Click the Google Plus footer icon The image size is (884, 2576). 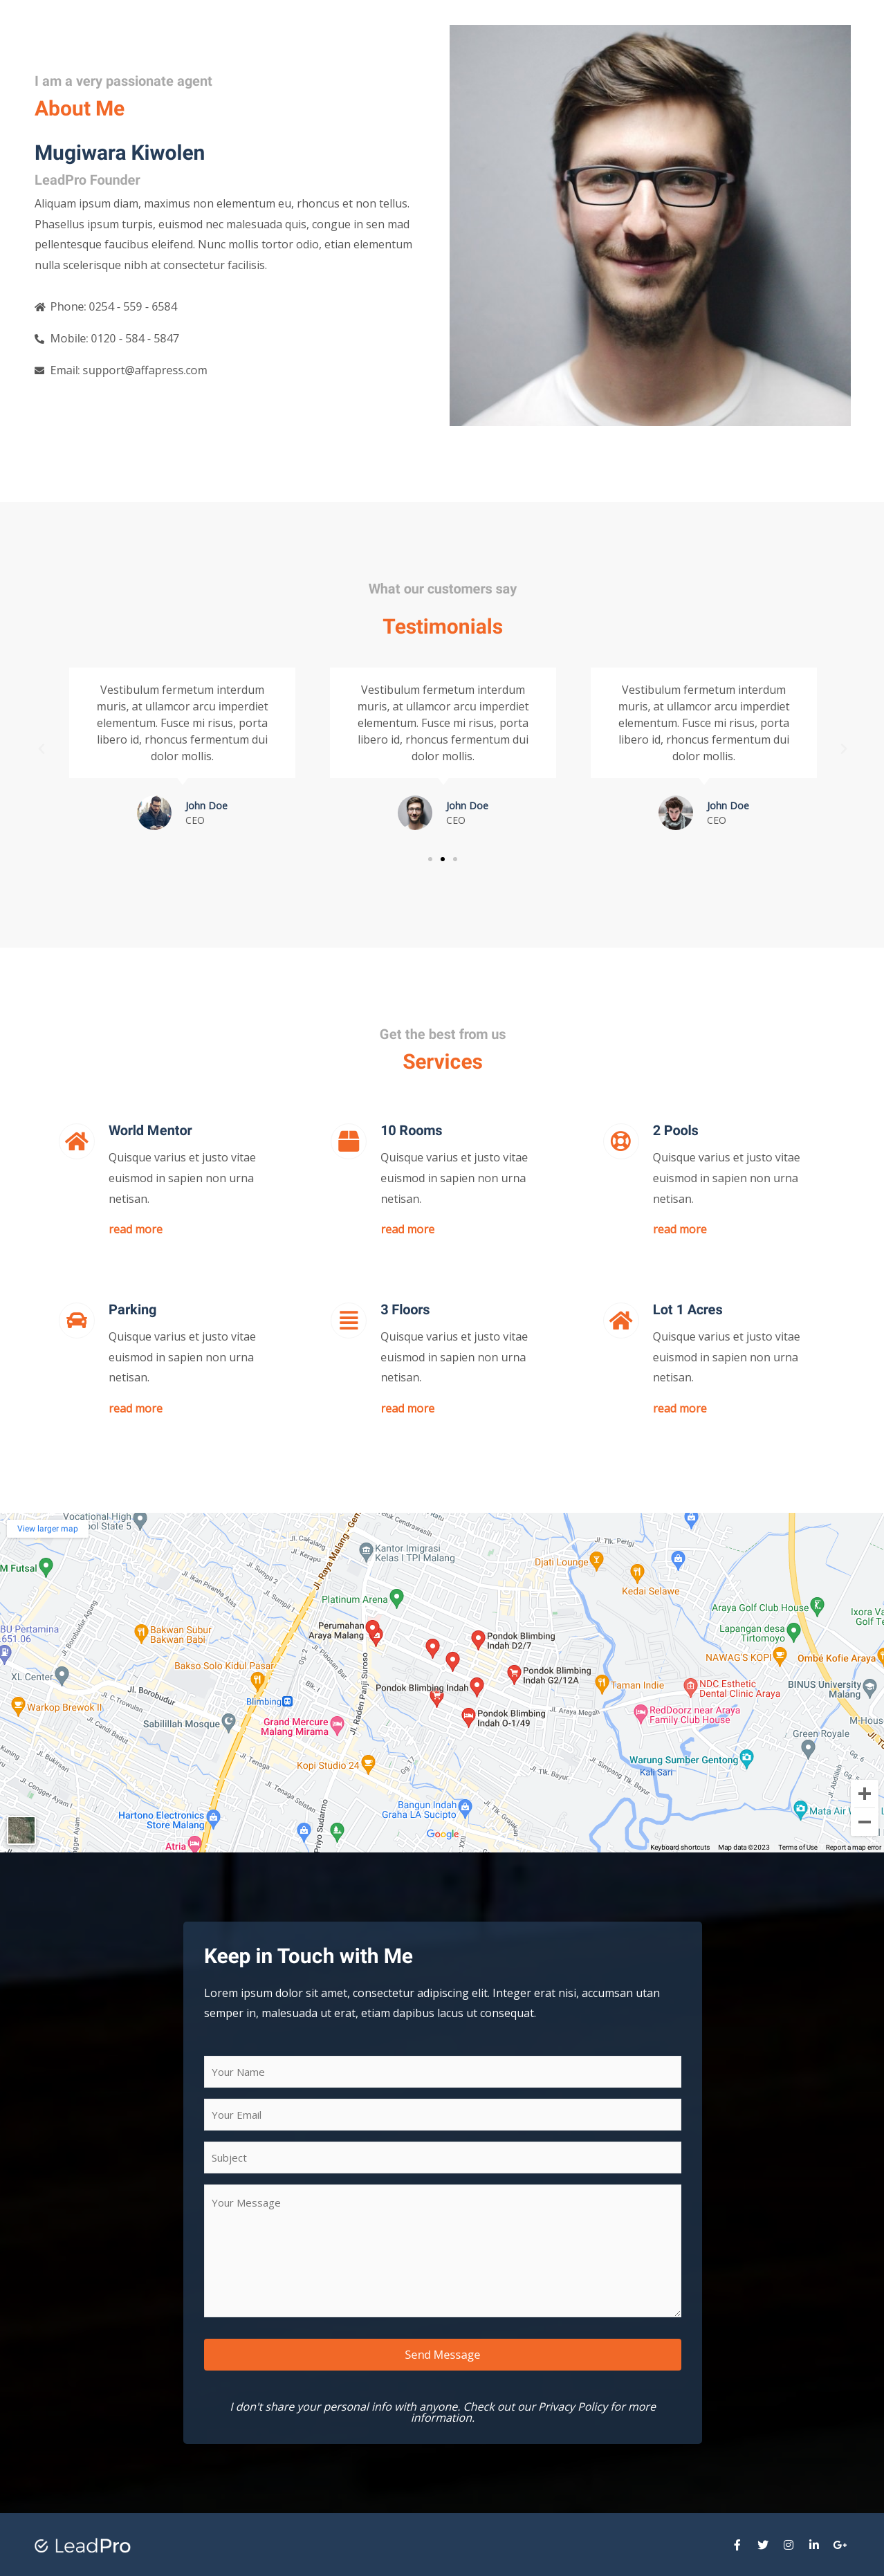840,2545
